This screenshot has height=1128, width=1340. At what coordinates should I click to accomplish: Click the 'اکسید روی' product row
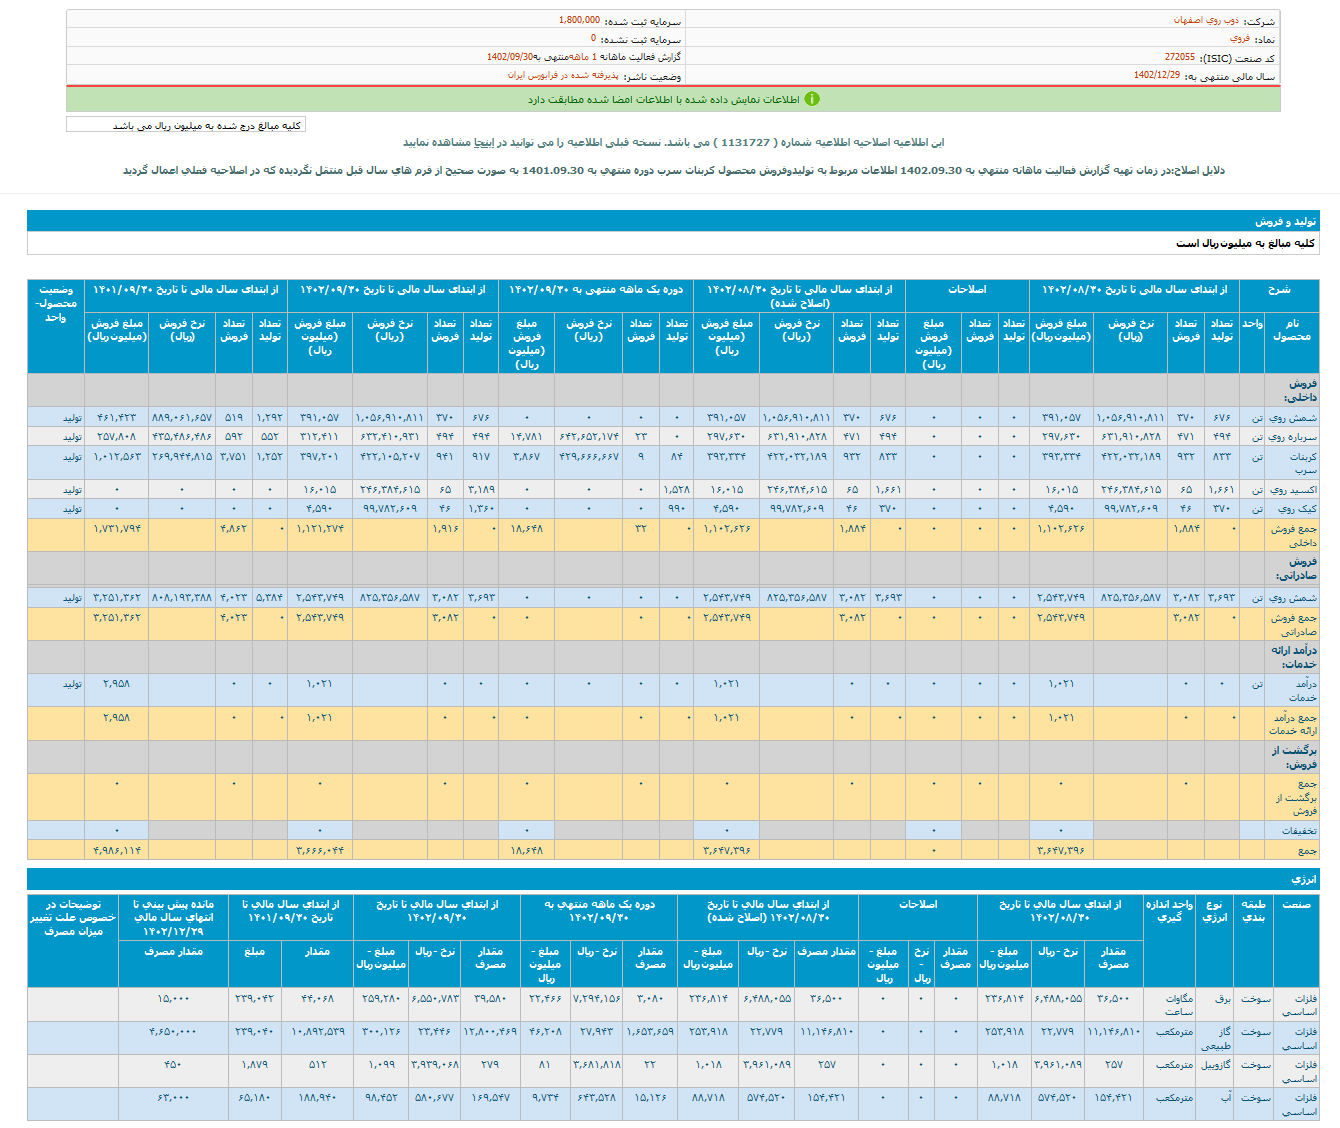1292,490
